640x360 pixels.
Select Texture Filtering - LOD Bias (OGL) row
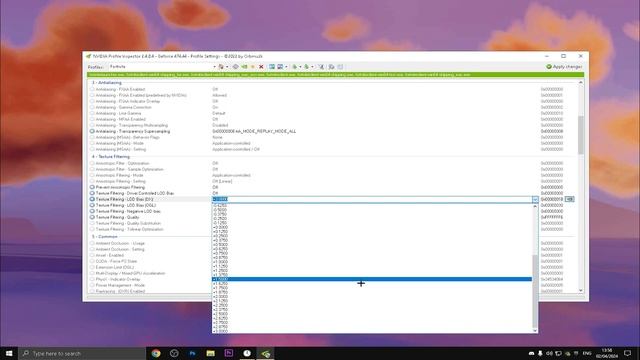click(126, 205)
